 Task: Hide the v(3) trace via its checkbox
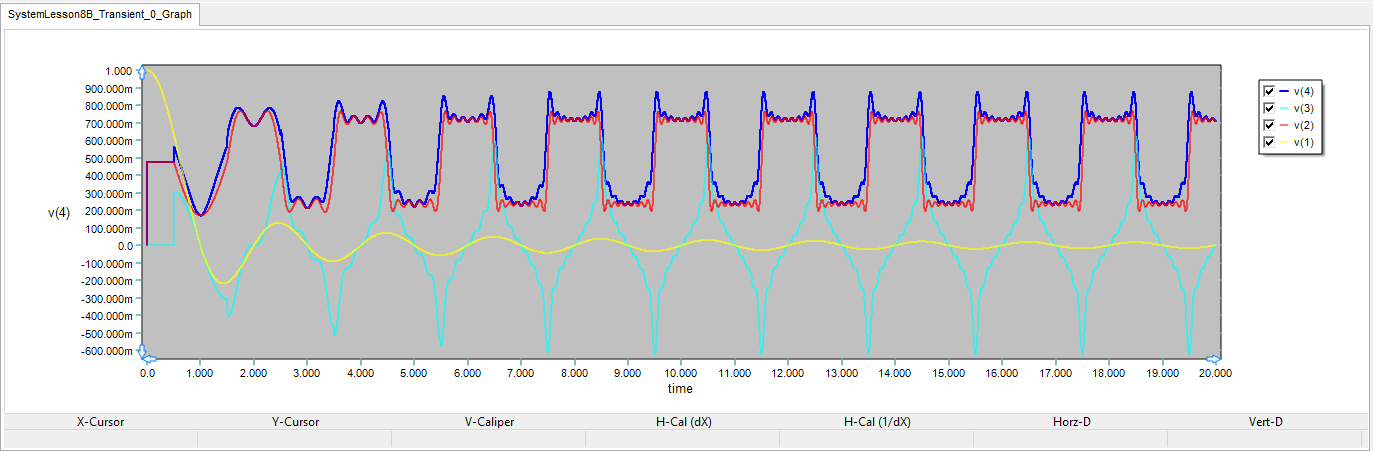[1270, 108]
